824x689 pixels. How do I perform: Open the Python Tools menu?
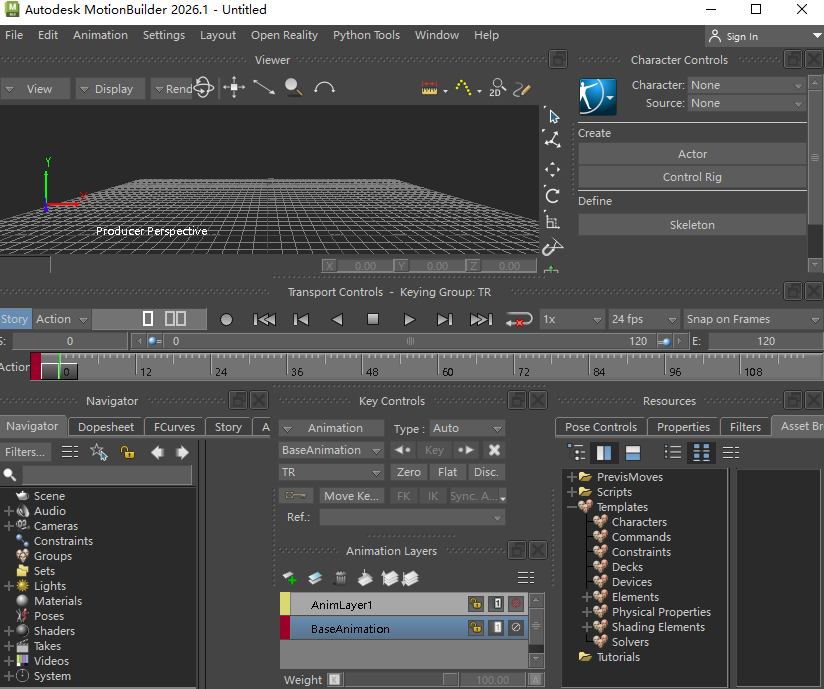[366, 35]
